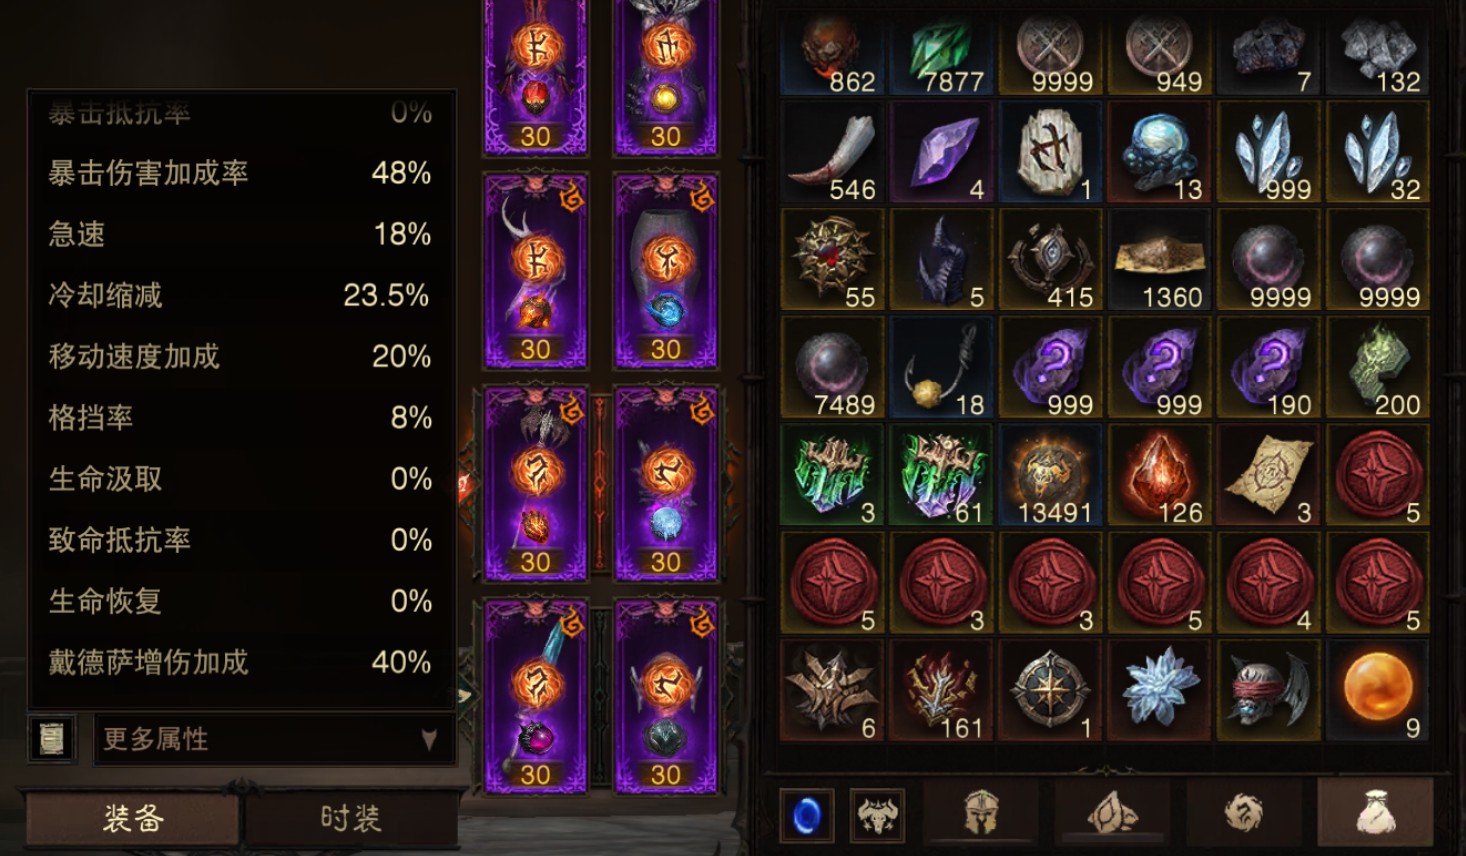Open the pouch bag inventory filter tab
The image size is (1466, 856).
[x=1375, y=812]
